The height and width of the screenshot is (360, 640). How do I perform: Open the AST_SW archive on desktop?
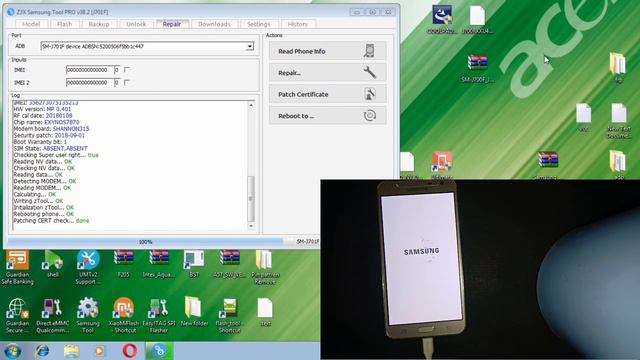click(x=229, y=265)
